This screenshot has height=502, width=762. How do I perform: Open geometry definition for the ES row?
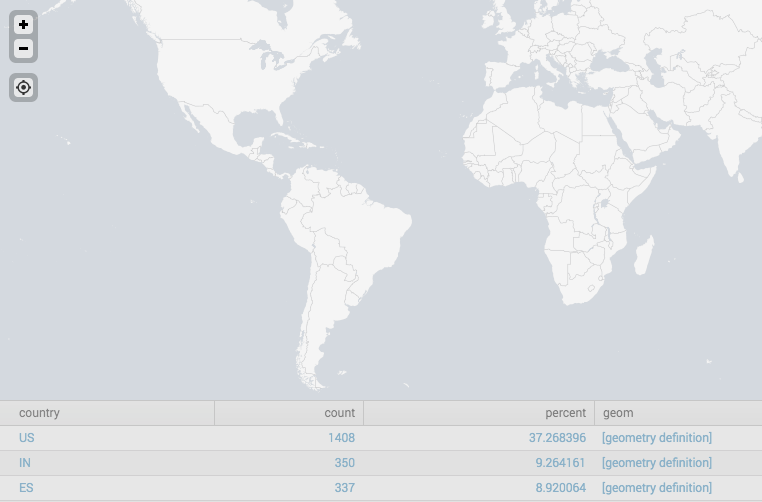coord(657,488)
